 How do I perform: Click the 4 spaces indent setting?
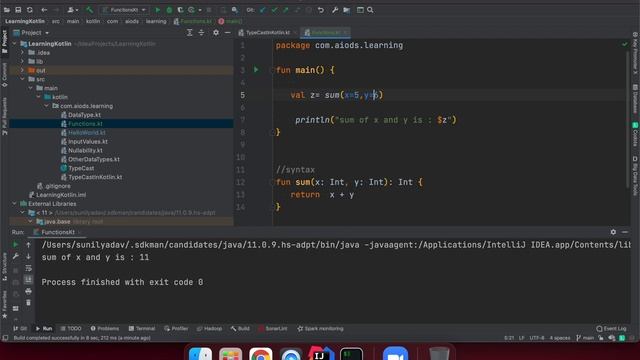point(560,338)
